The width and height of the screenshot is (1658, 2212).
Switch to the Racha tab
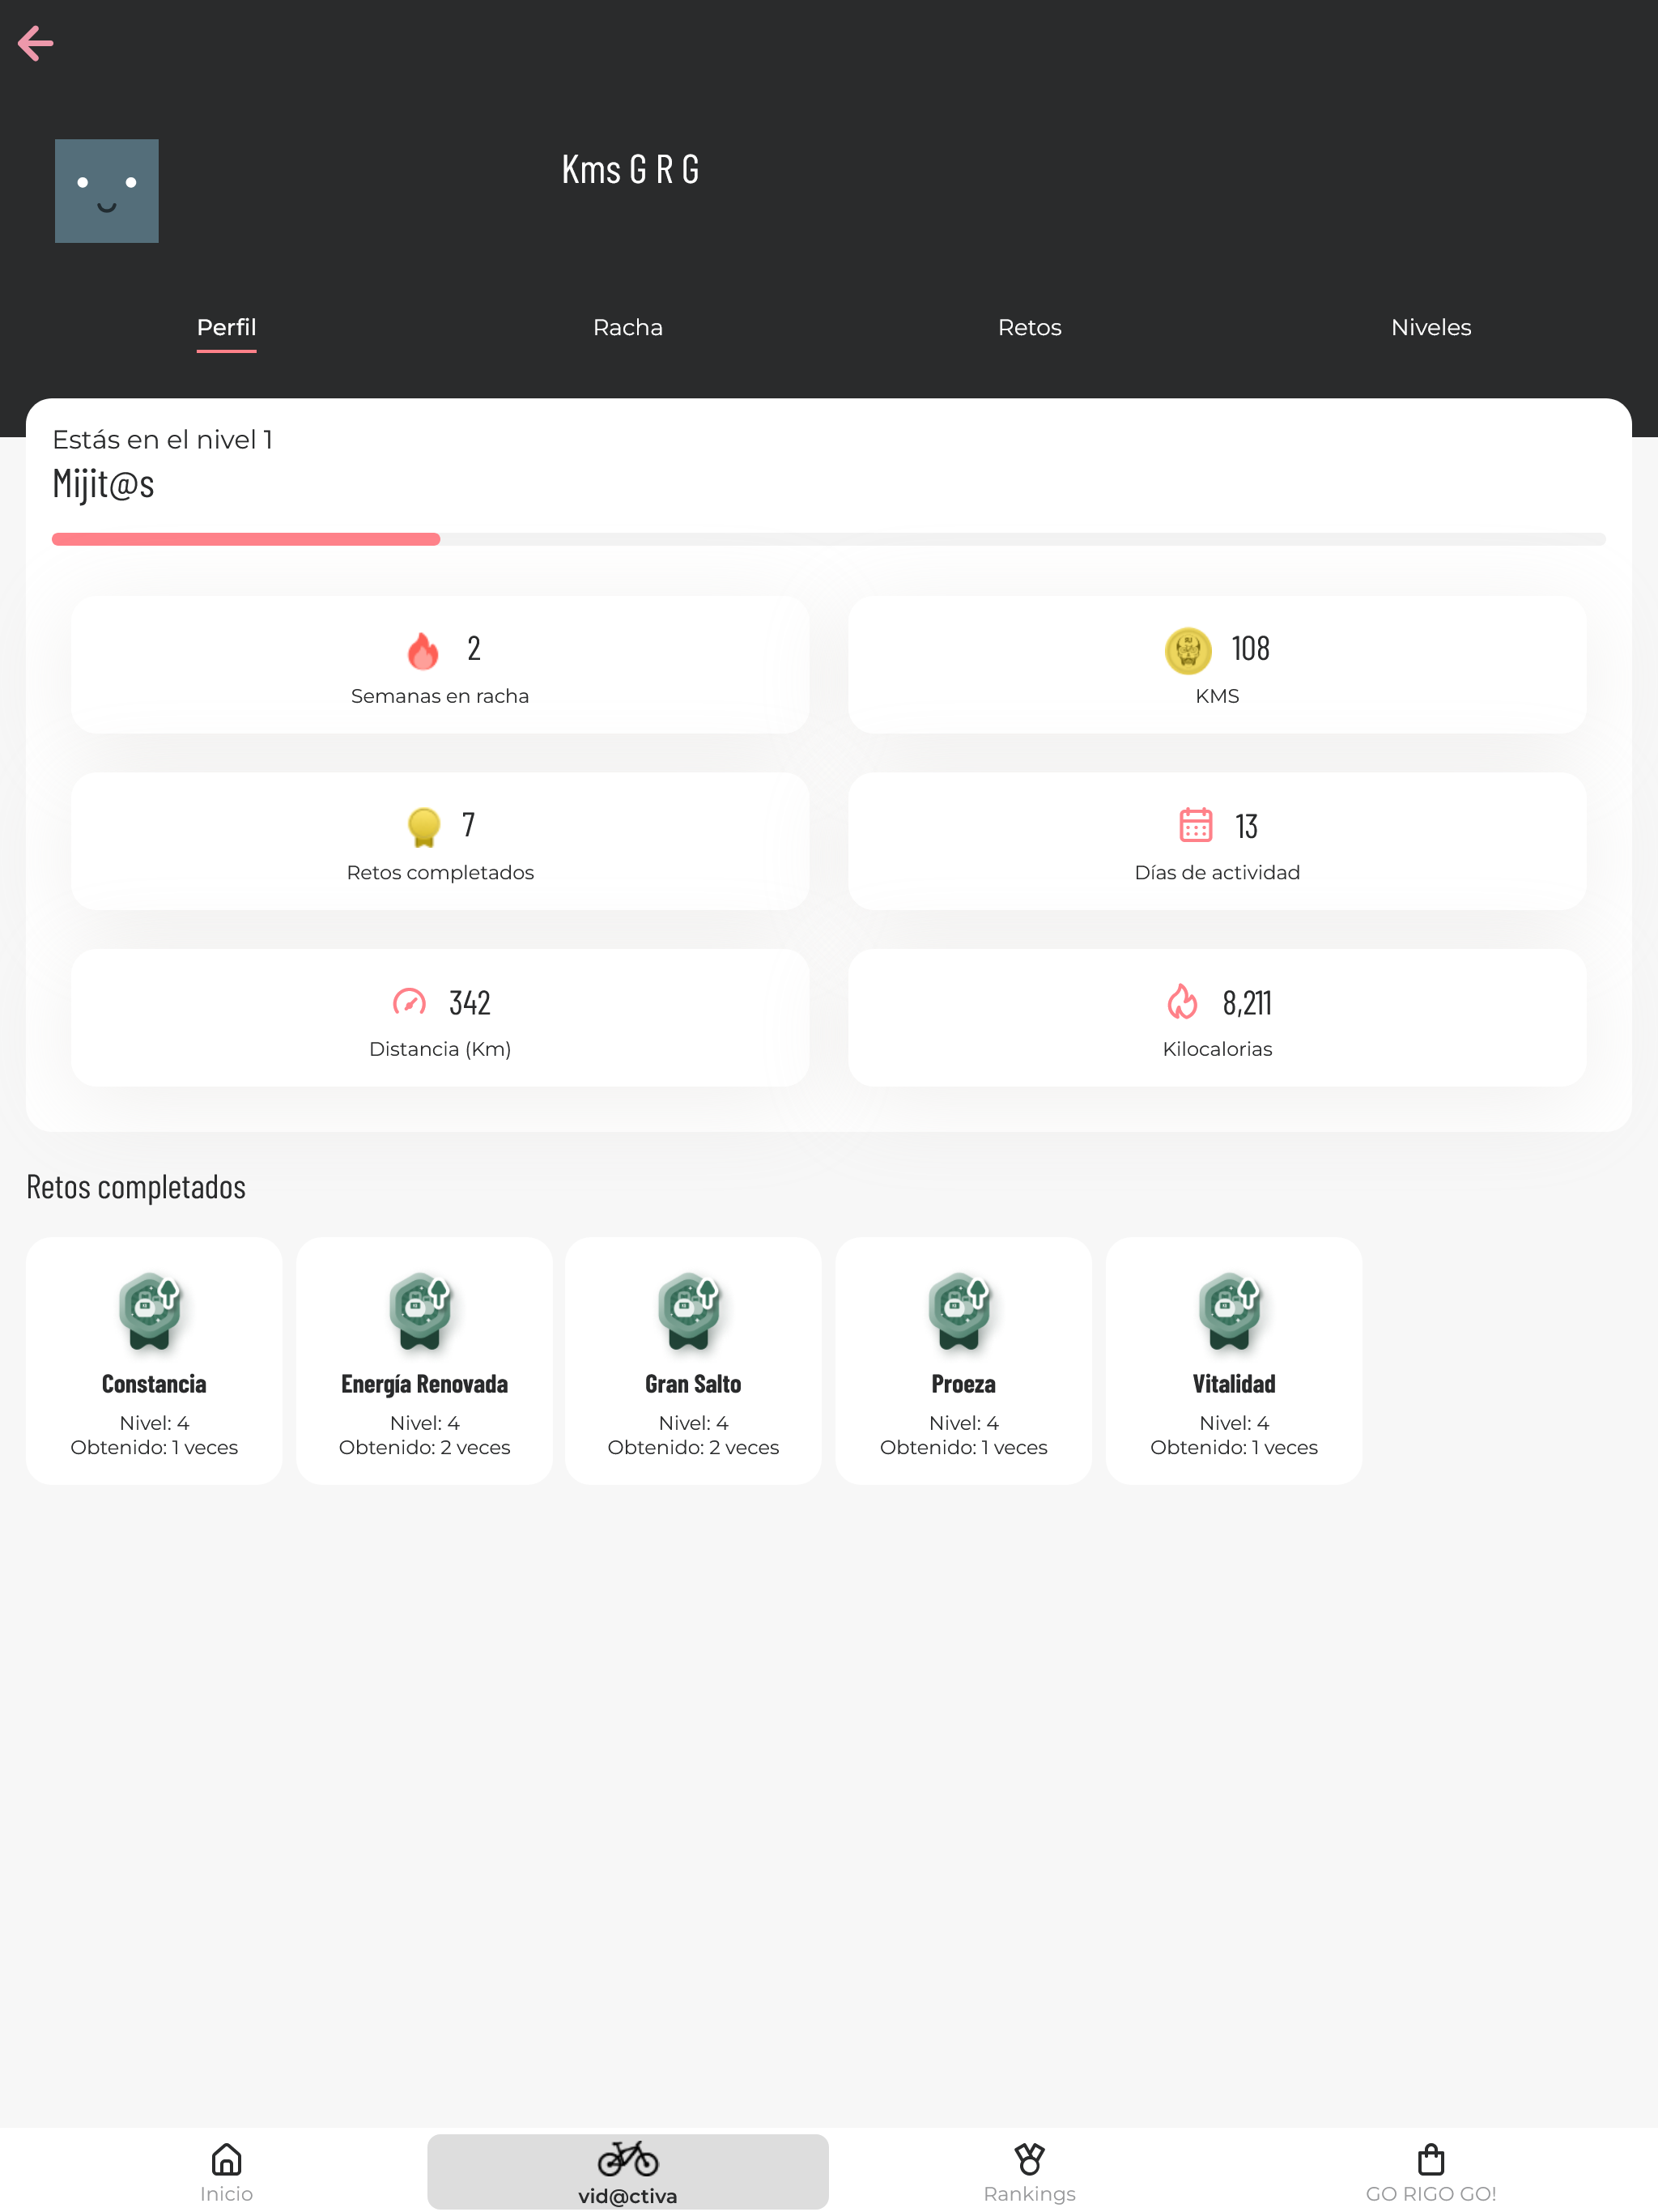(627, 327)
